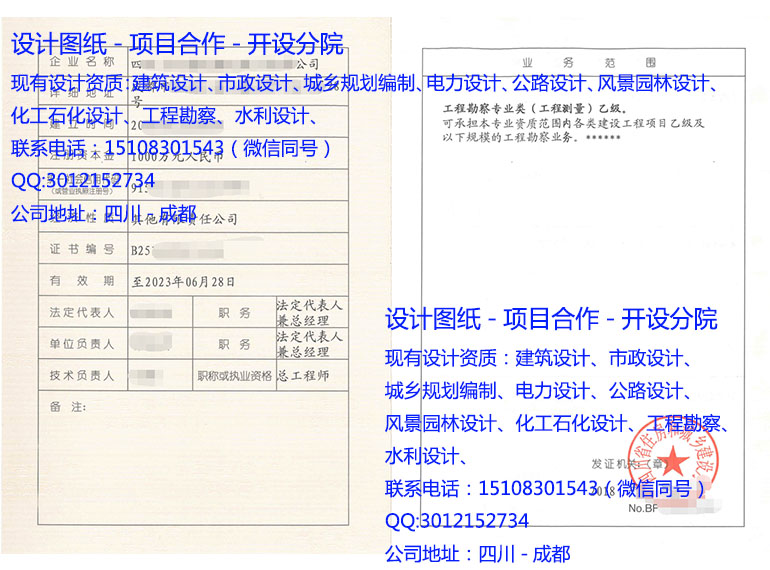Click the 职称或执业资格 cell
Screen dimensions: 770x570
click(234, 376)
